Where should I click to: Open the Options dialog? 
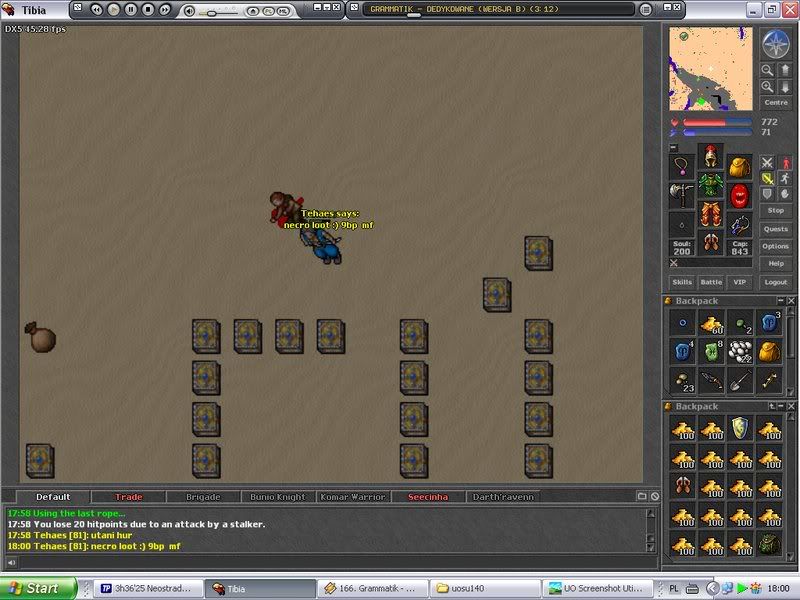coord(776,246)
